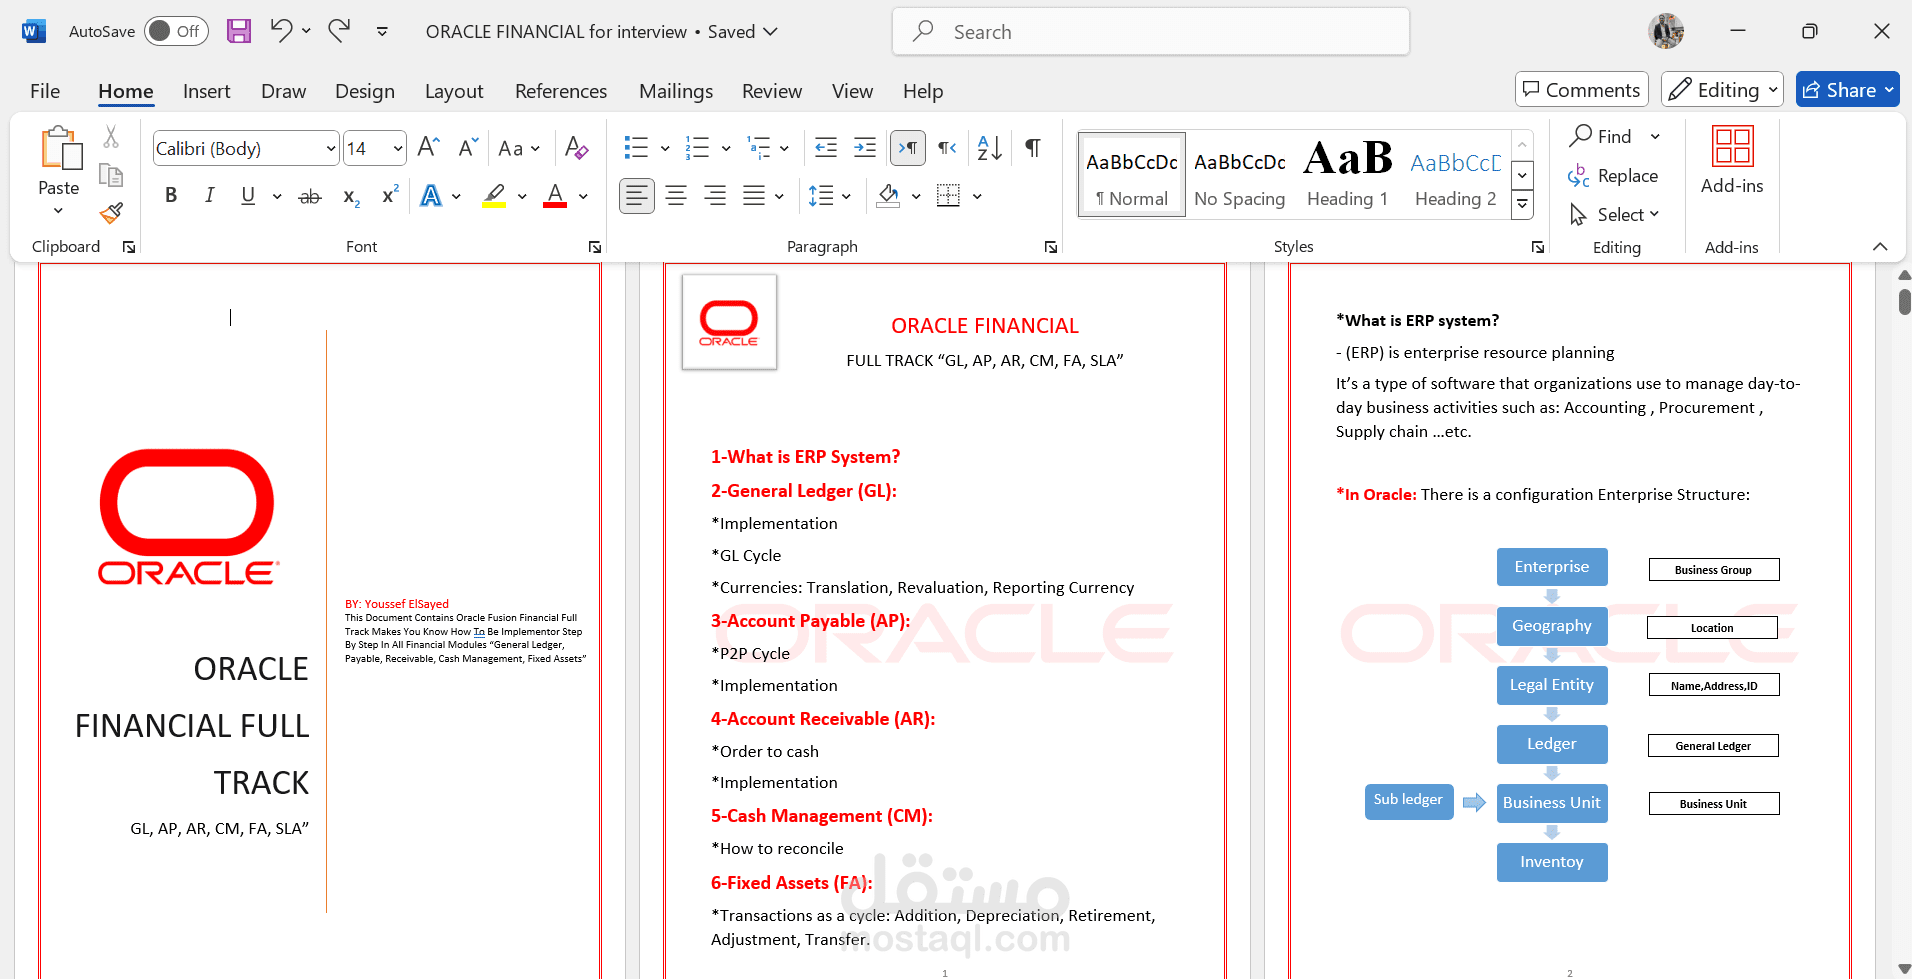The image size is (1912, 979).
Task: Apply the red font color
Action: (x=555, y=196)
